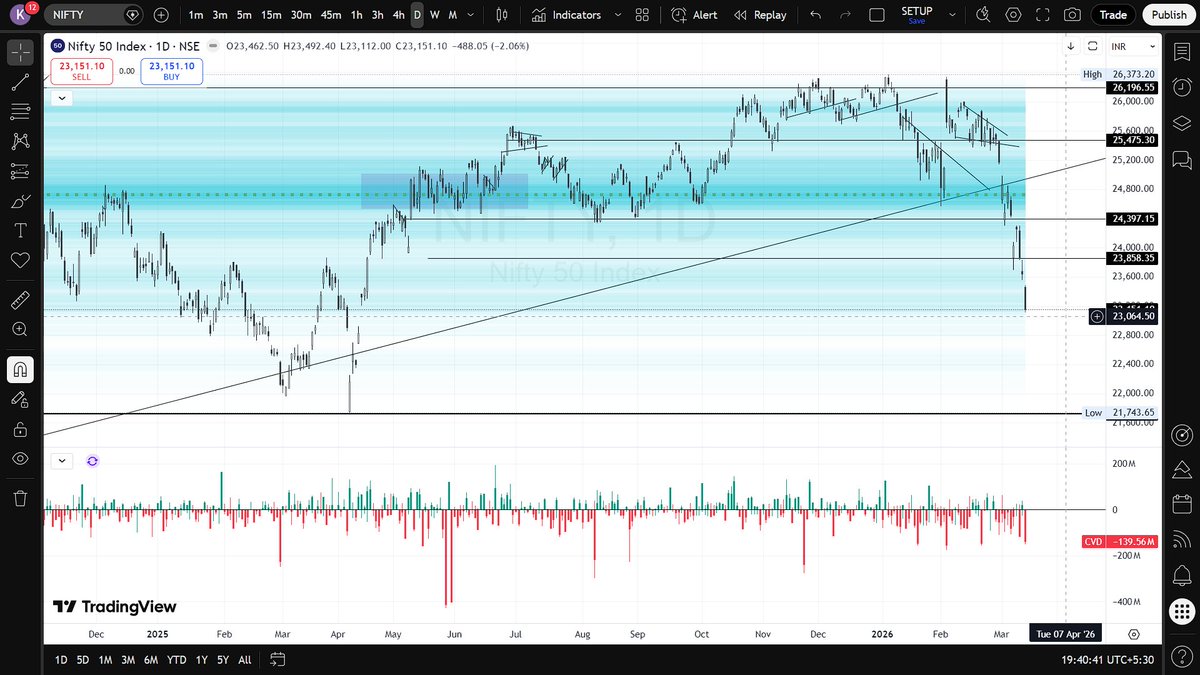
Task: Toggle hide all drawings eye icon
Action: 20,458
